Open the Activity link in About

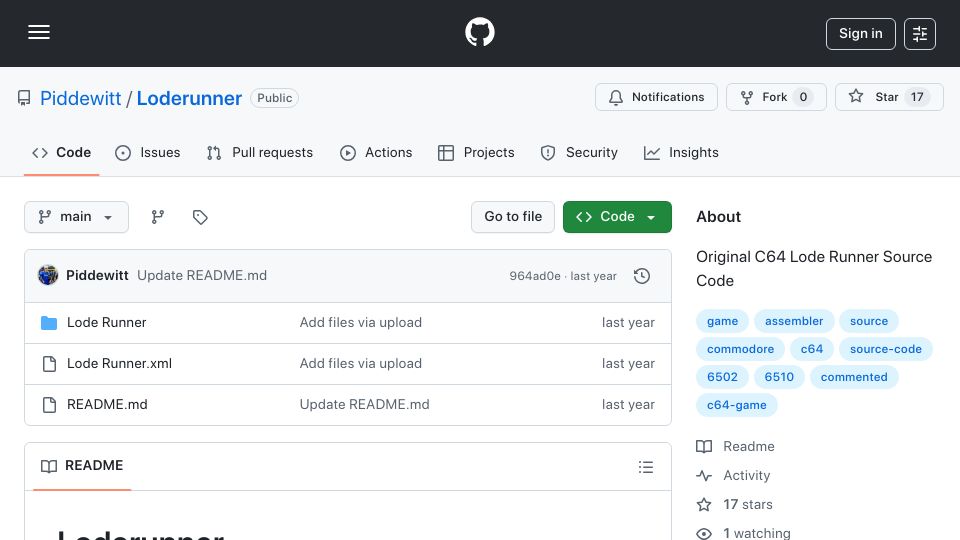pos(733,475)
